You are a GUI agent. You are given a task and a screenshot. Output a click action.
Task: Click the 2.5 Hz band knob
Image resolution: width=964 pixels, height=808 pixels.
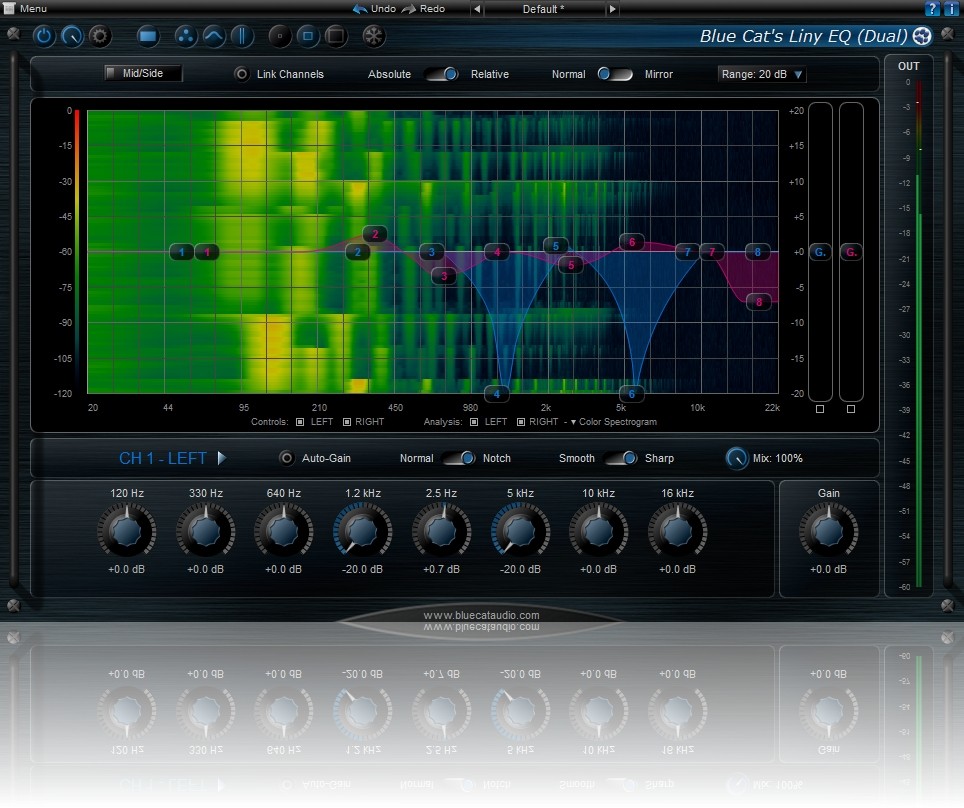pyautogui.click(x=441, y=531)
